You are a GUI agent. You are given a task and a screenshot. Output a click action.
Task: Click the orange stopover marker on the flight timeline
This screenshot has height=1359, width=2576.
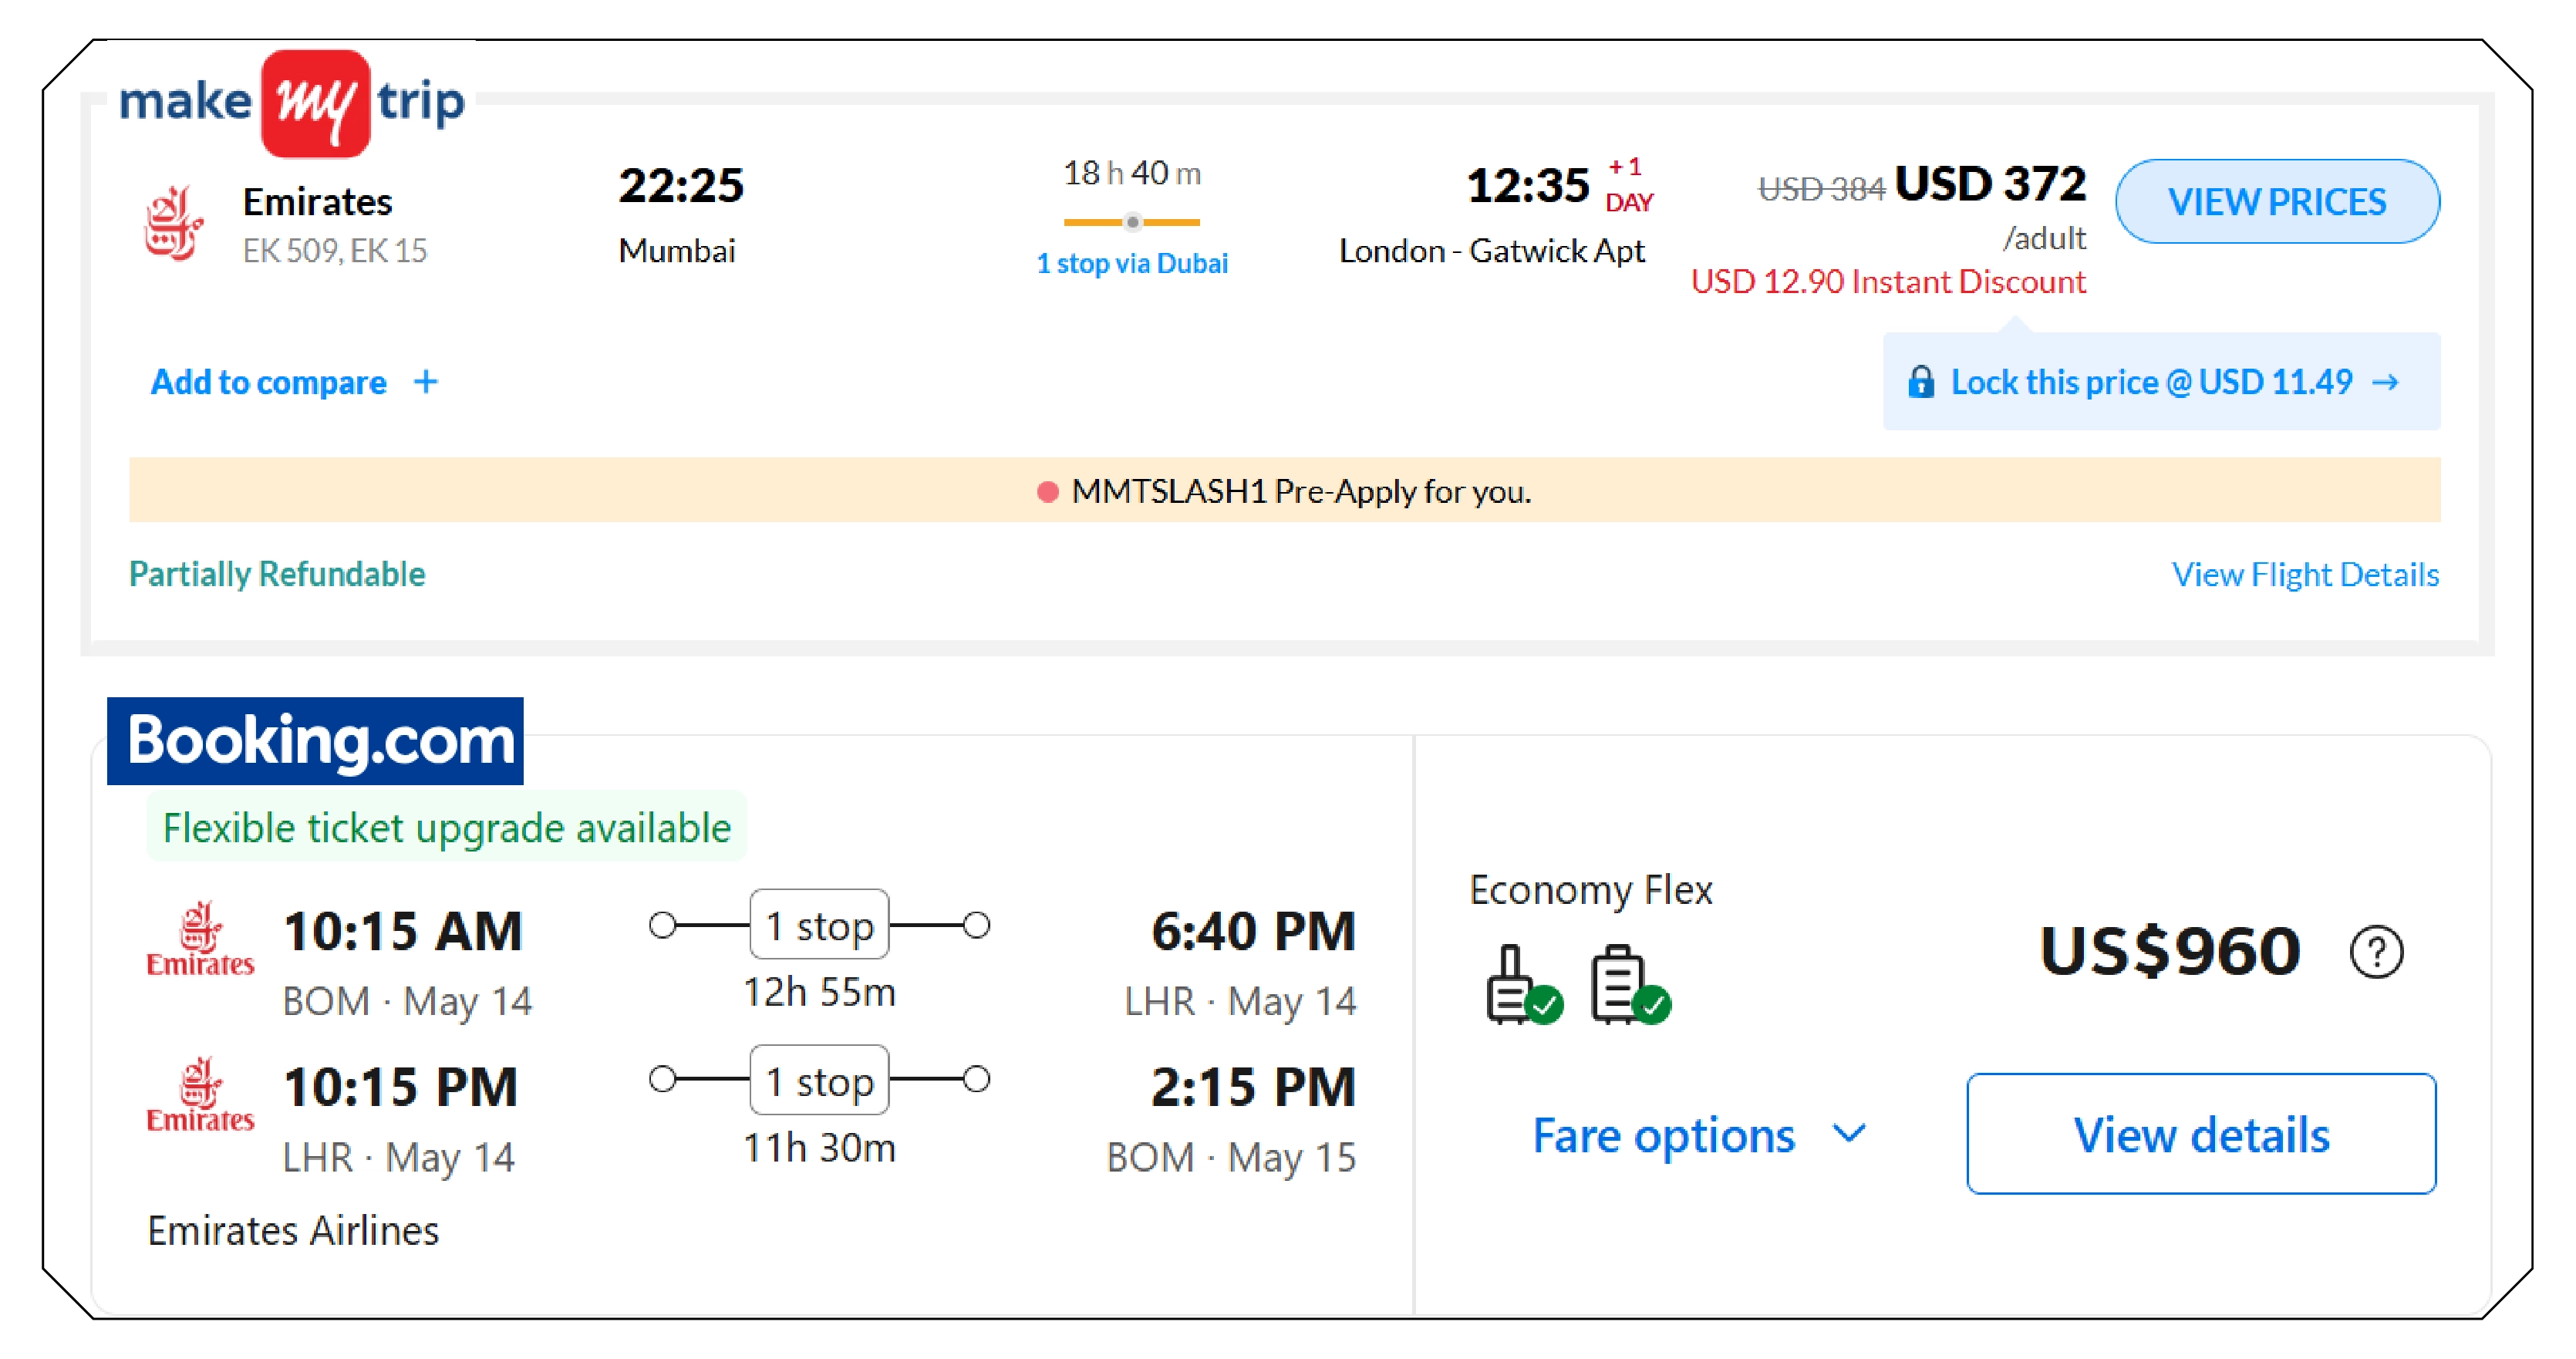pos(1133,222)
